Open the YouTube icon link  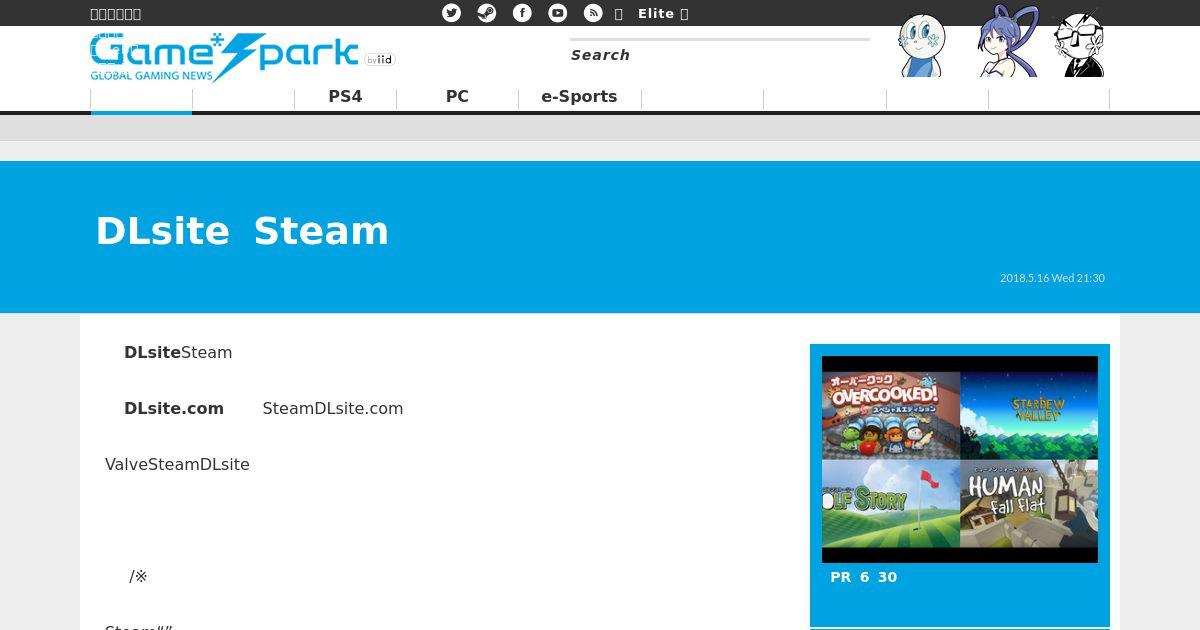(x=558, y=13)
